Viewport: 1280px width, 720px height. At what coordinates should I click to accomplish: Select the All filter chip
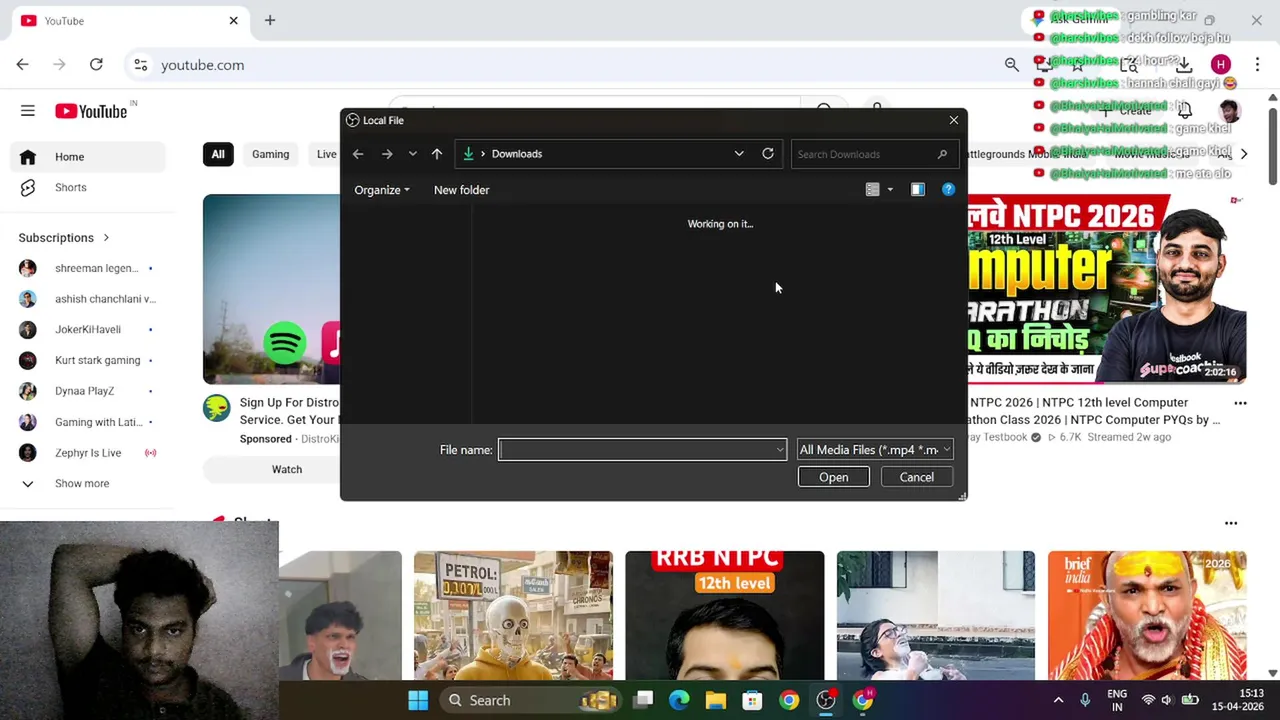pos(218,154)
